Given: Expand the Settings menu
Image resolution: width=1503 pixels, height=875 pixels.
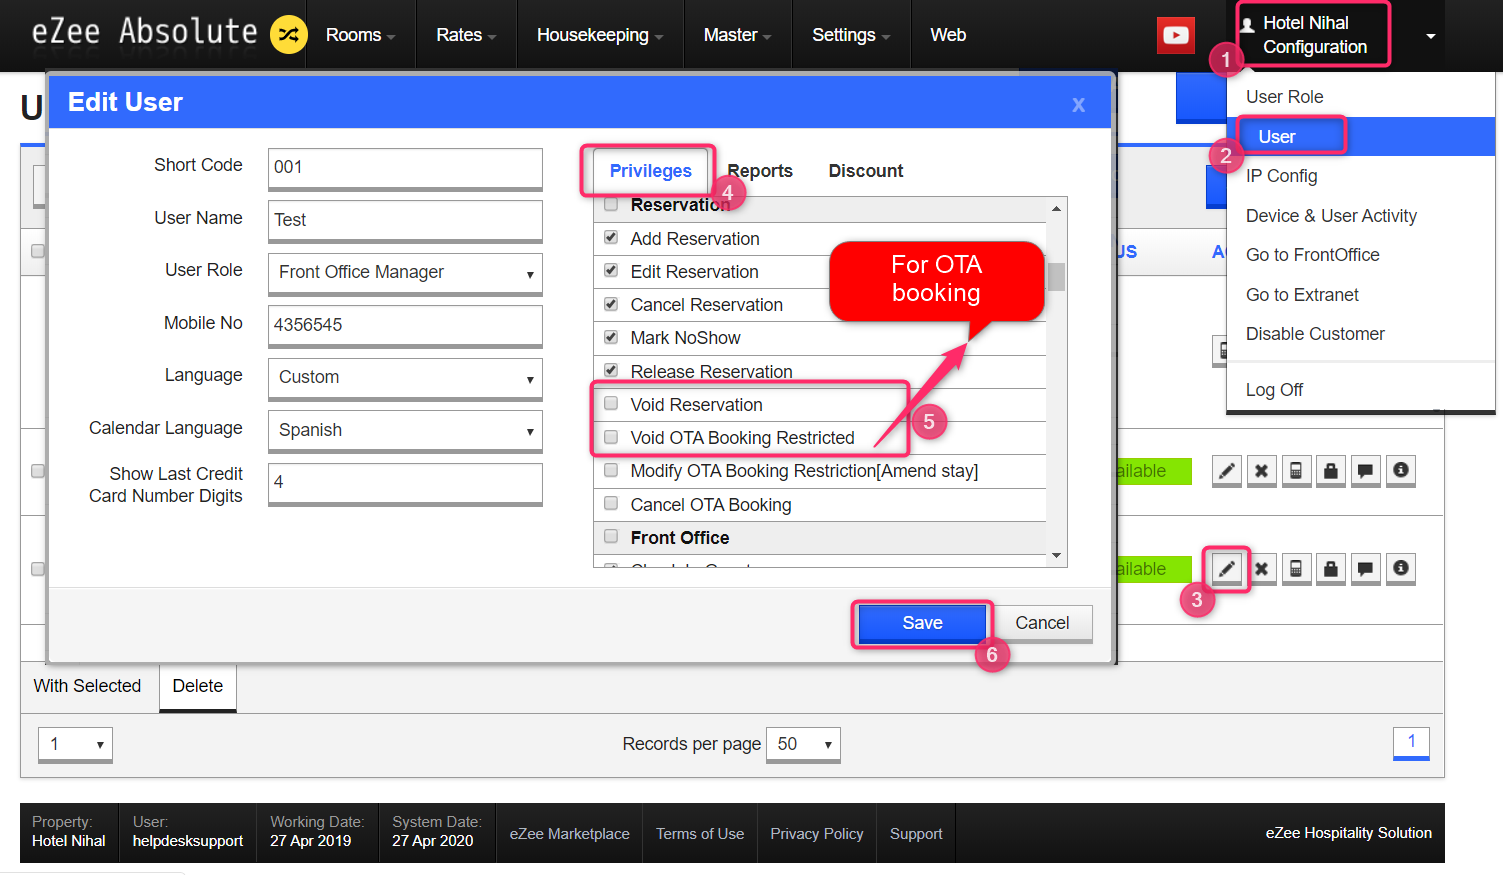Looking at the screenshot, I should click(x=851, y=35).
